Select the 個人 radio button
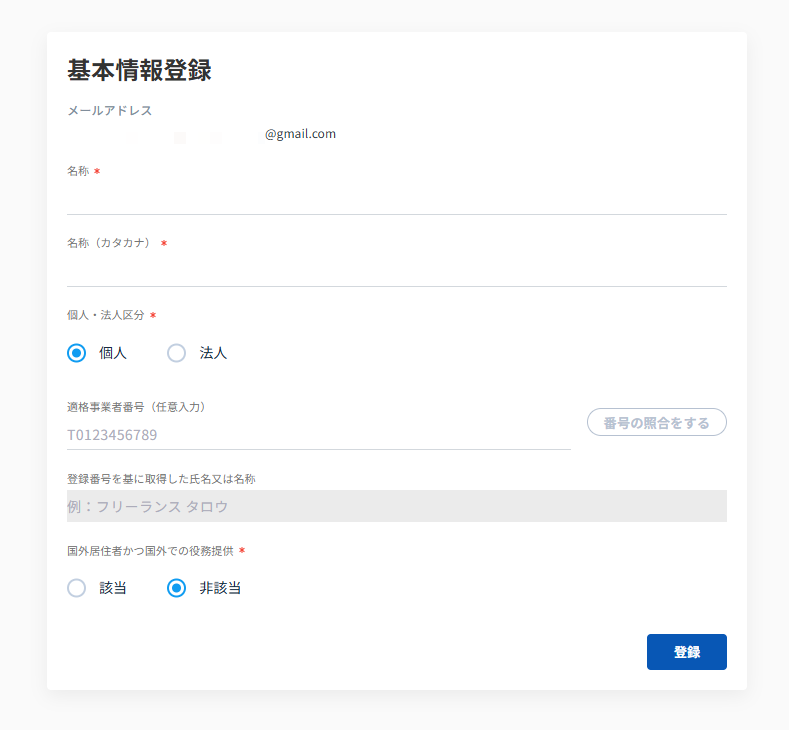Image resolution: width=789 pixels, height=730 pixels. point(77,353)
